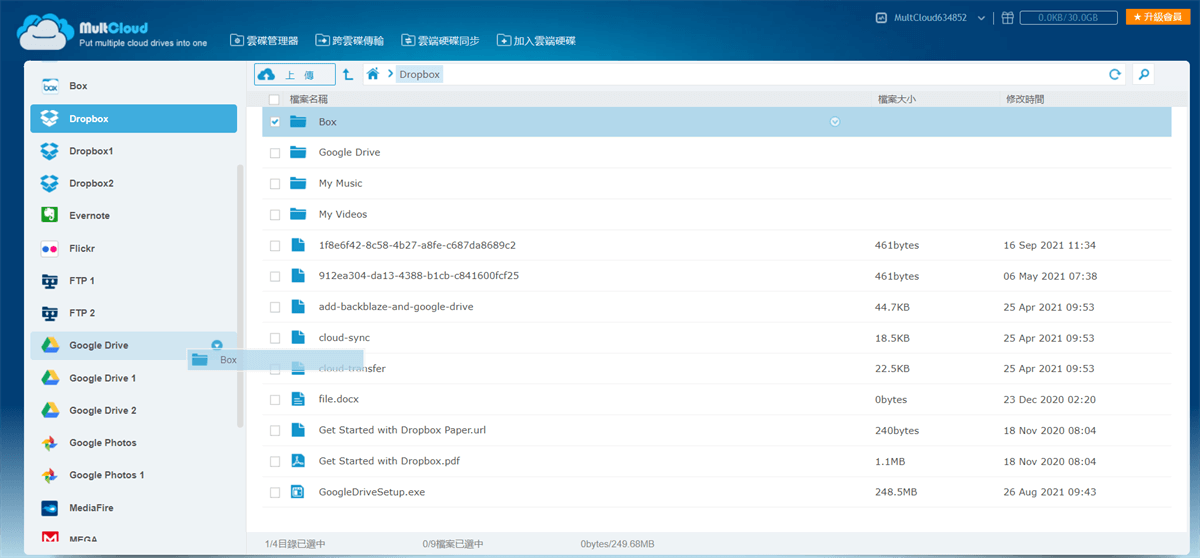This screenshot has width=1200, height=558.
Task: Check the GoogleDriveSetup.exe checkbox
Action: click(x=274, y=492)
